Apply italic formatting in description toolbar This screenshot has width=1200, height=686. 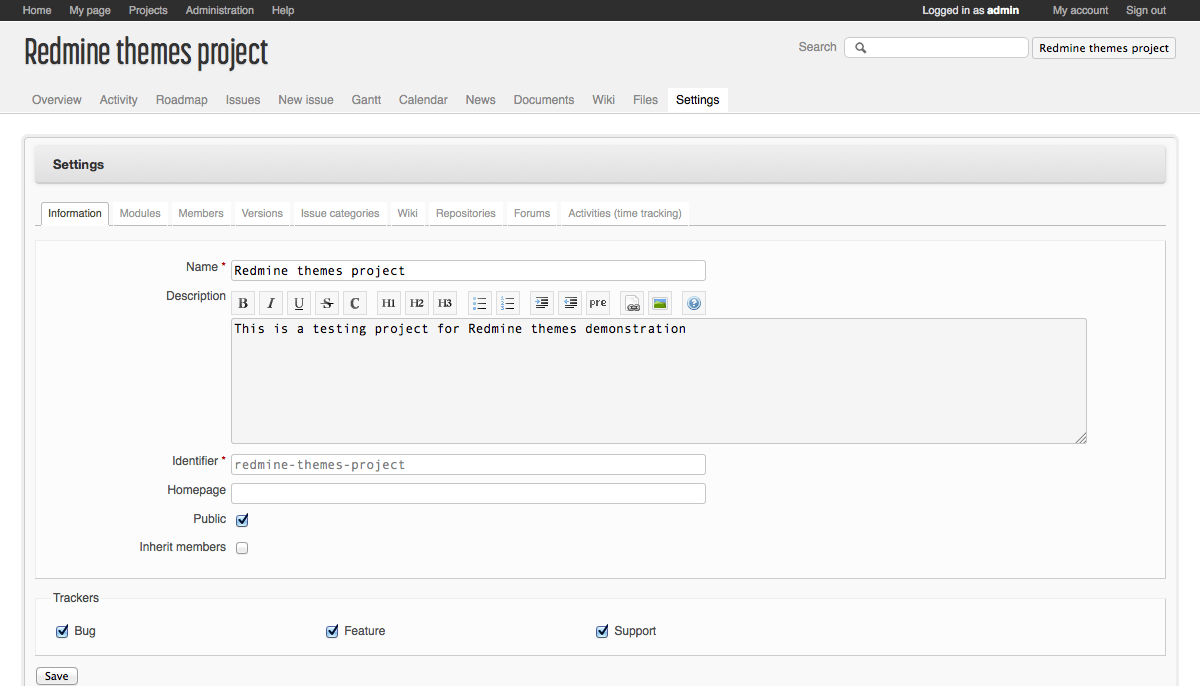271,303
